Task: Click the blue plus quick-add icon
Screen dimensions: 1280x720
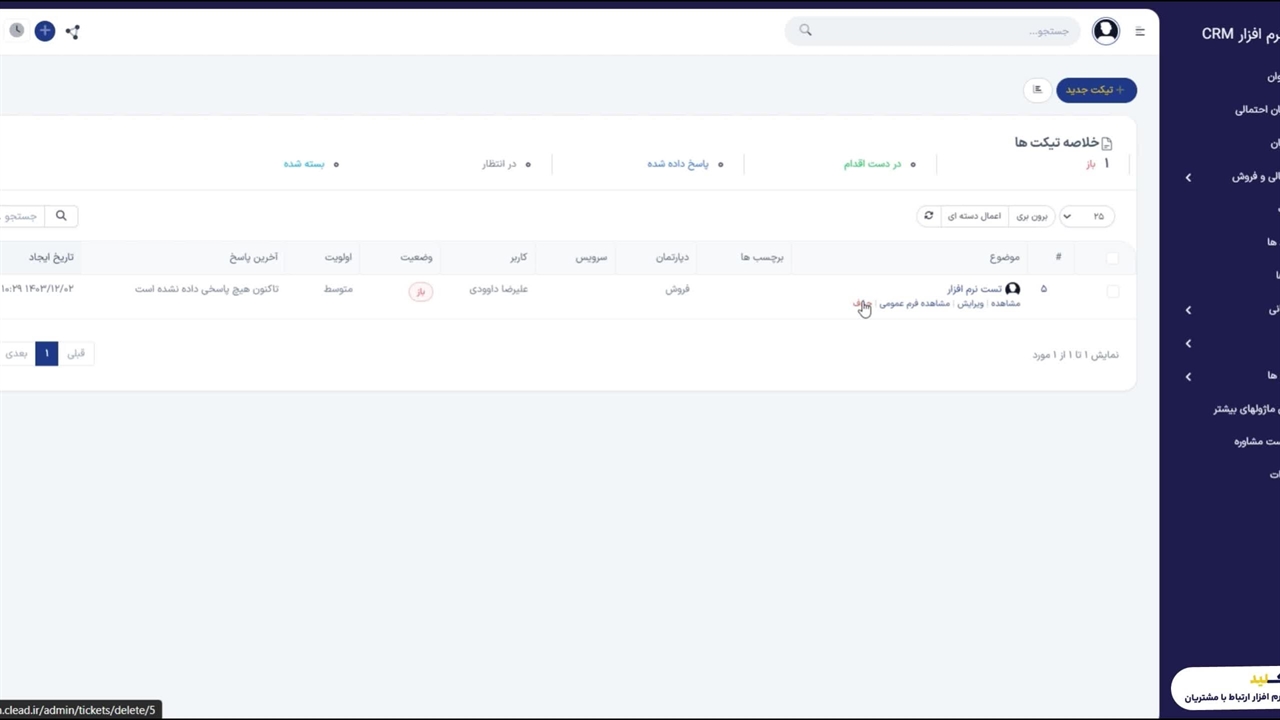Action: (45, 31)
